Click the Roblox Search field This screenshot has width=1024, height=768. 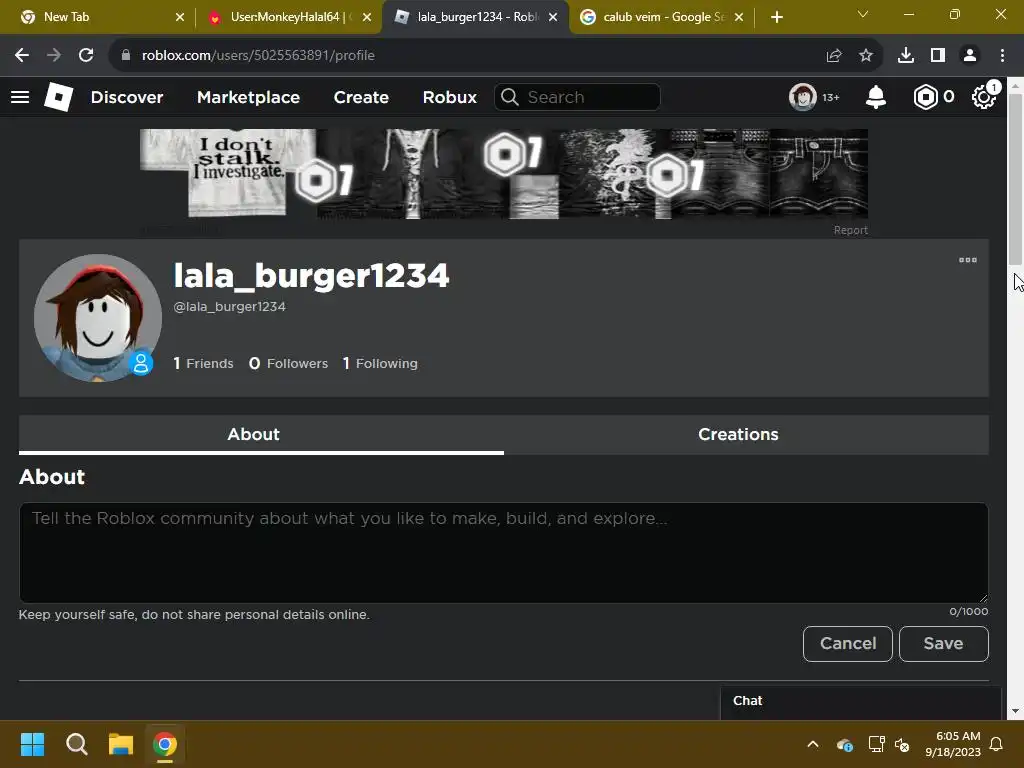(x=577, y=97)
